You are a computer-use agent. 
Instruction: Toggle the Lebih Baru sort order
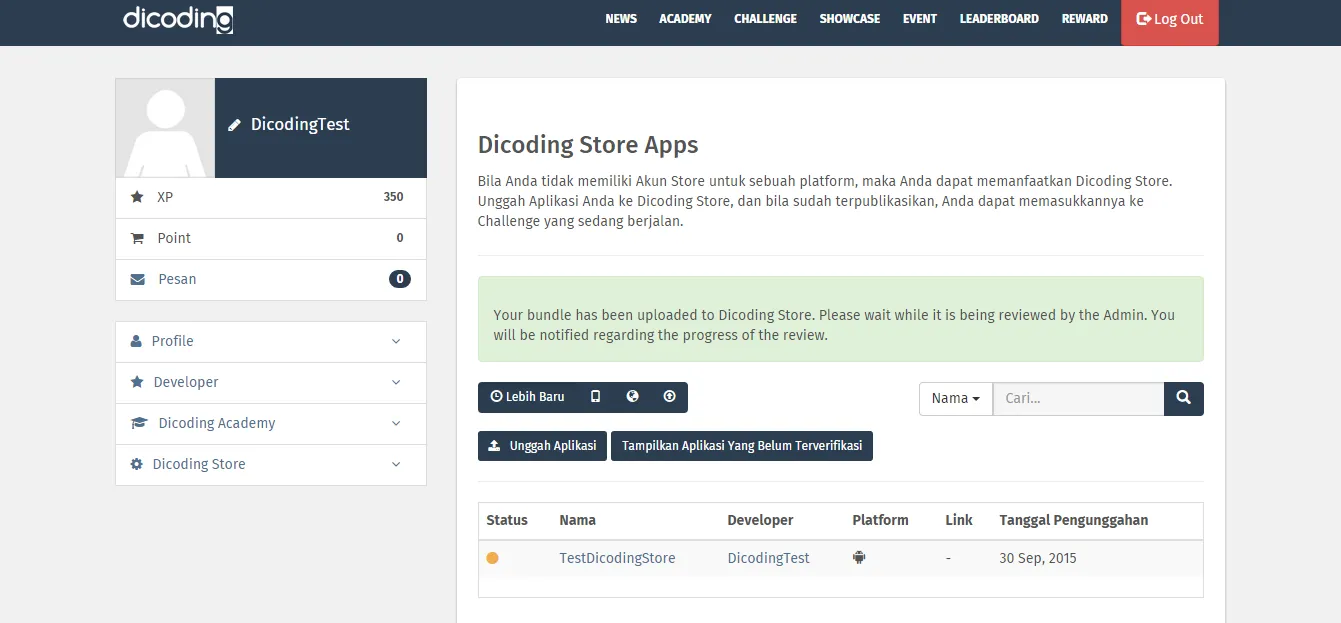[527, 396]
